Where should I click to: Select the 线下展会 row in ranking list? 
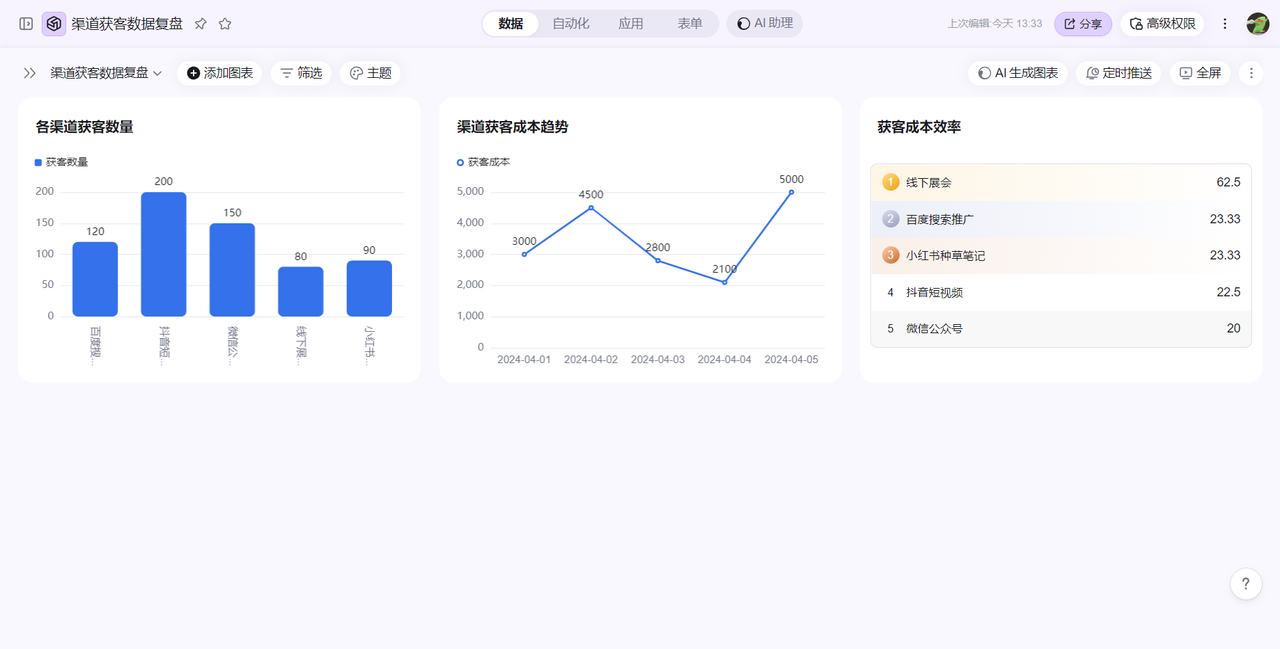coord(1060,182)
